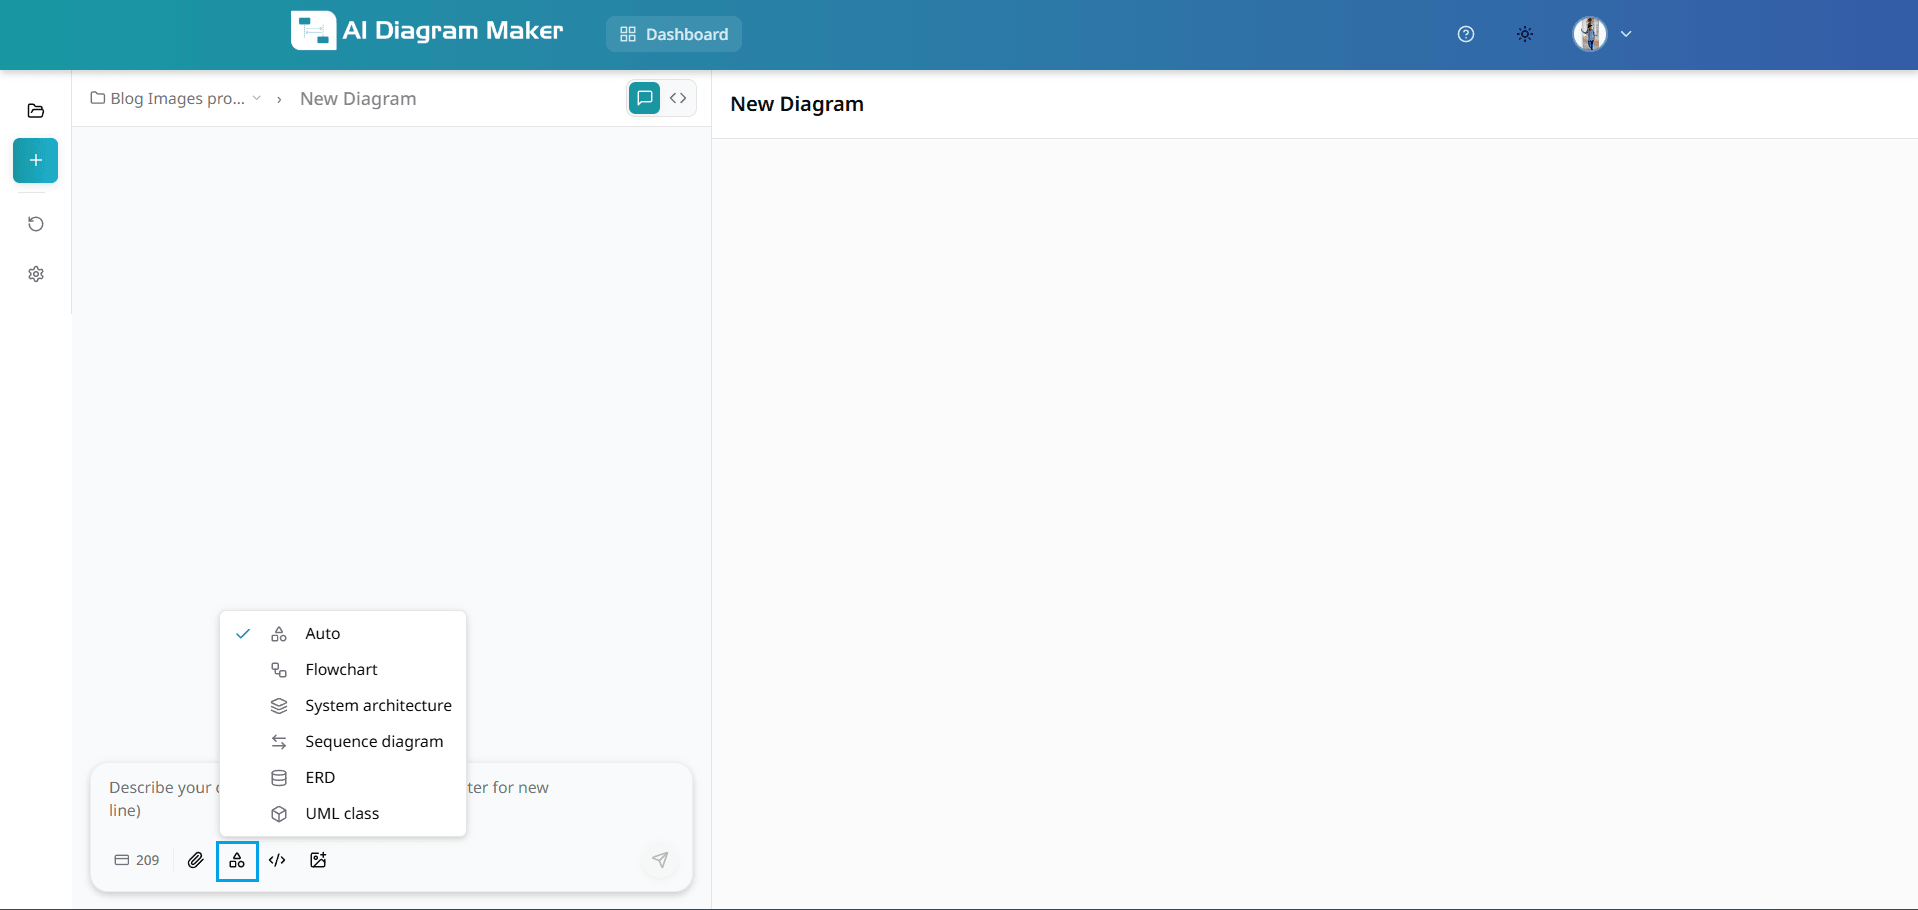Attach a file using the paperclip icon

click(196, 860)
